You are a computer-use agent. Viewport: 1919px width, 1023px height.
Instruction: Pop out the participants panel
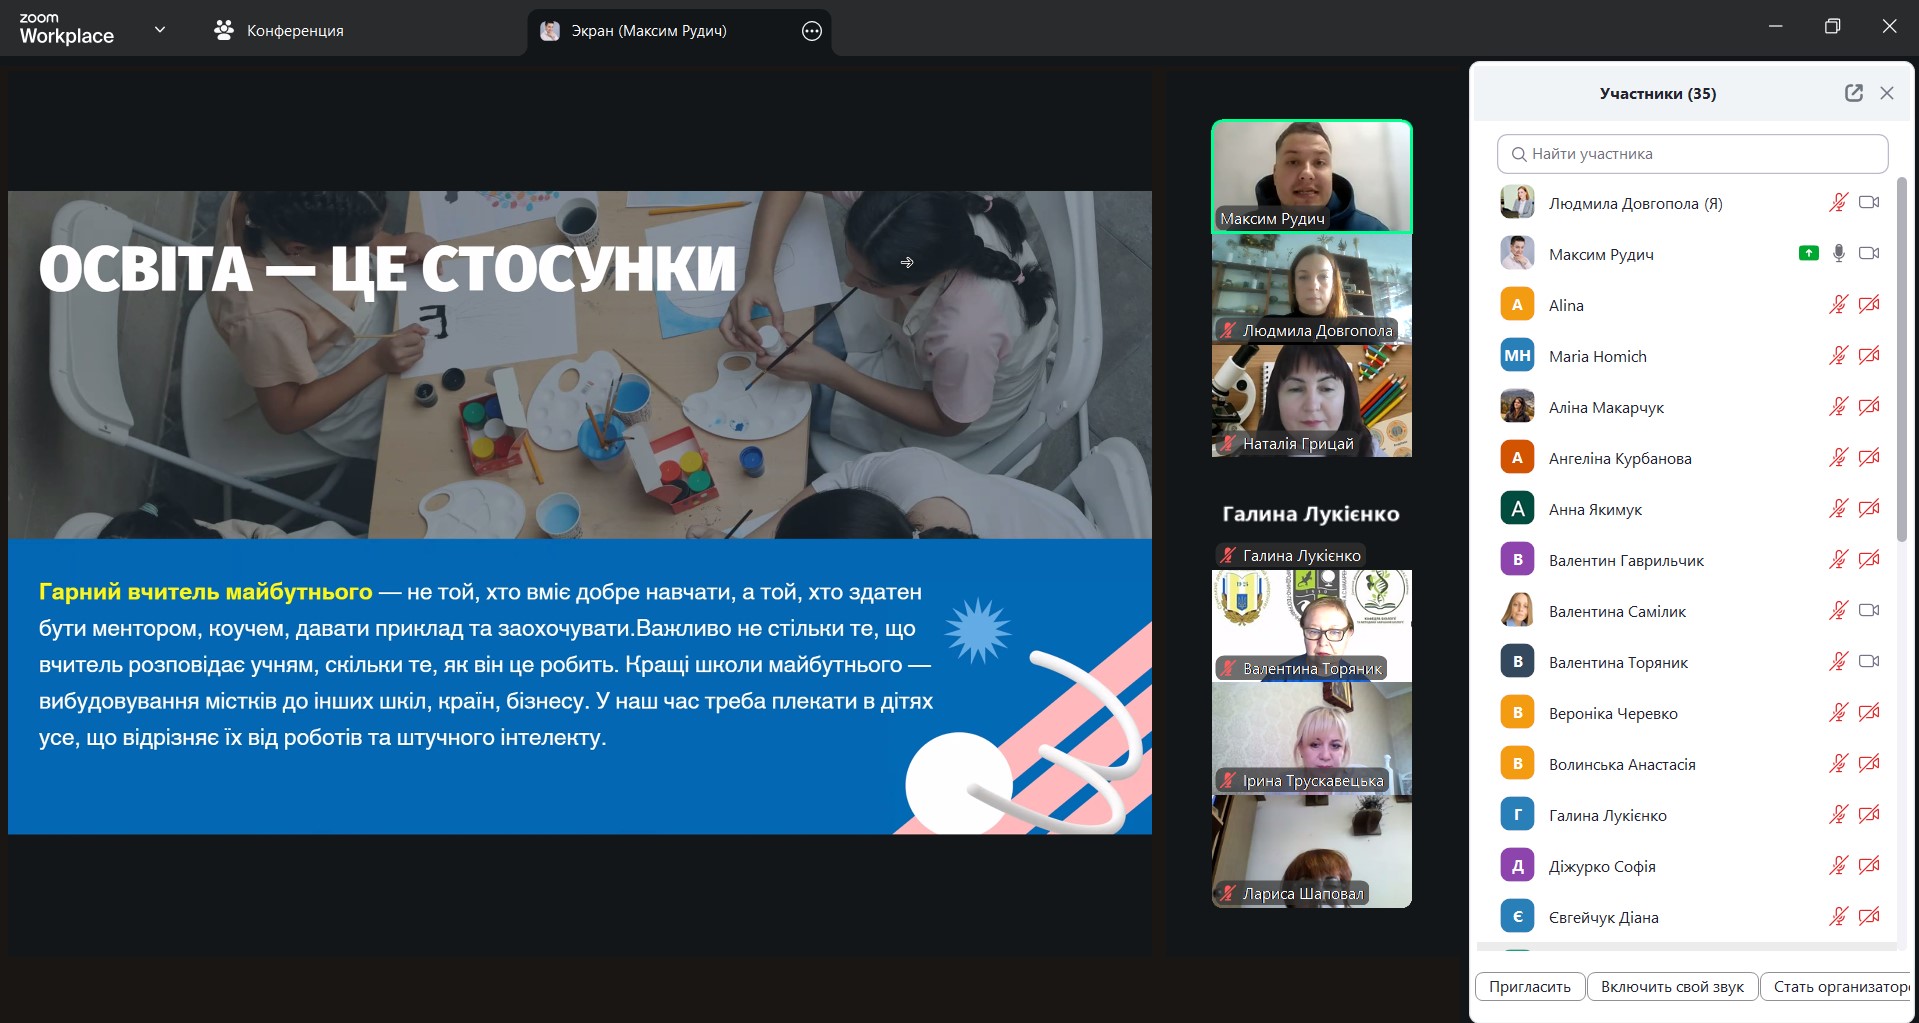pyautogui.click(x=1853, y=93)
